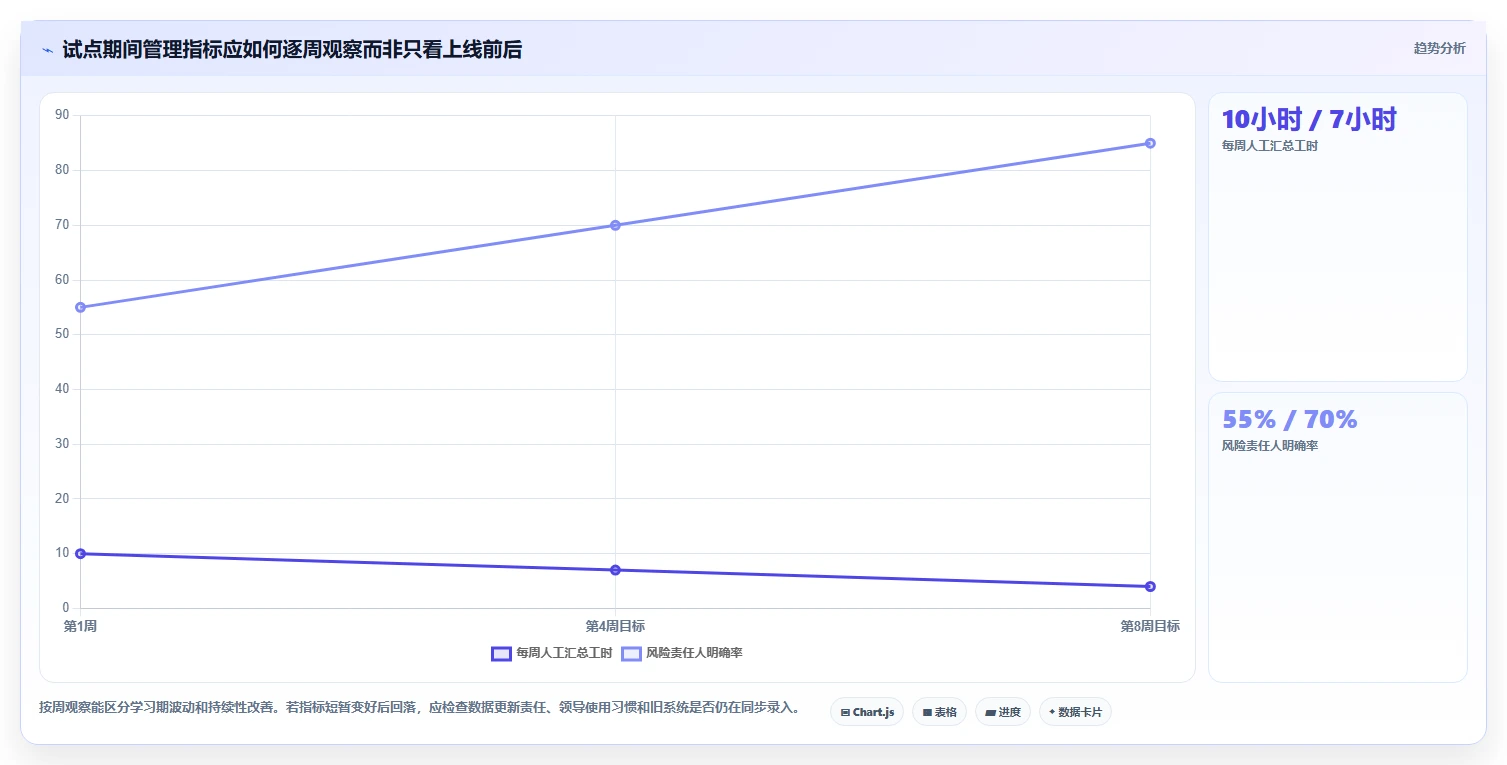
Task: Click the lightning icon beside the title
Action: (x=48, y=50)
